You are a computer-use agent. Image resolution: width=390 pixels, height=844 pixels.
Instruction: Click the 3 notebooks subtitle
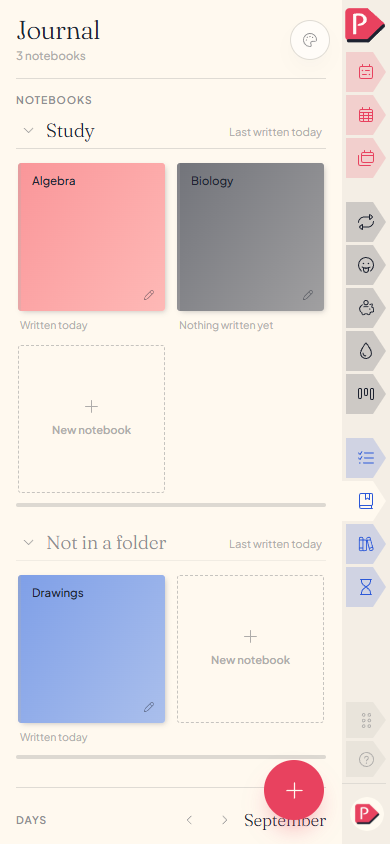pos(51,56)
